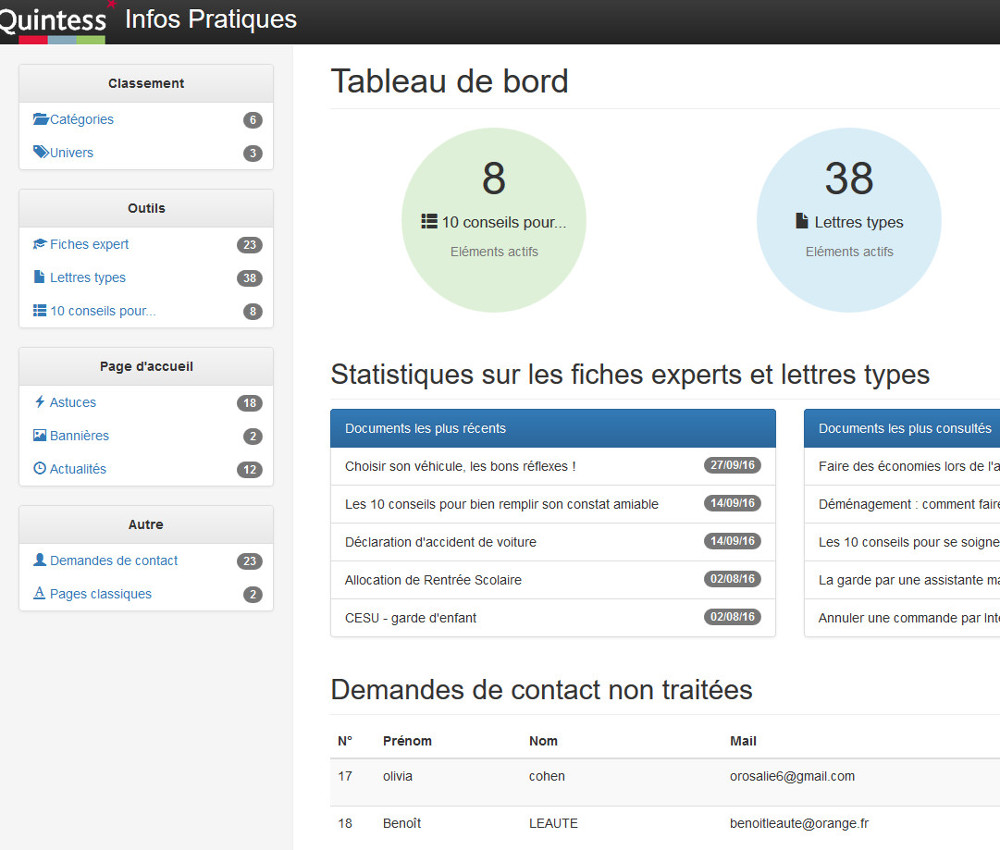Select the contact request row for olivia cohen
The height and width of the screenshot is (850, 1000).
click(600, 777)
